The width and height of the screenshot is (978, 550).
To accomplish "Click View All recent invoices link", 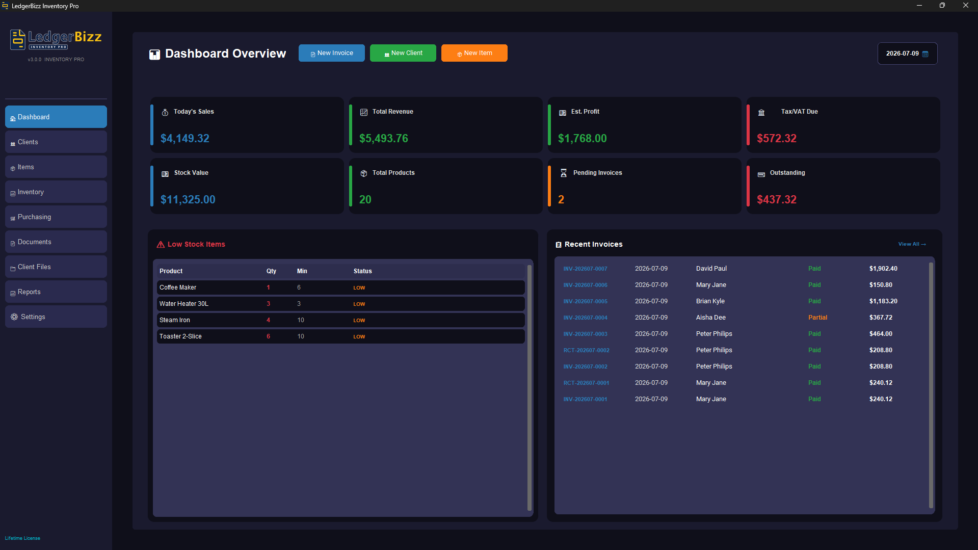I will [x=912, y=244].
